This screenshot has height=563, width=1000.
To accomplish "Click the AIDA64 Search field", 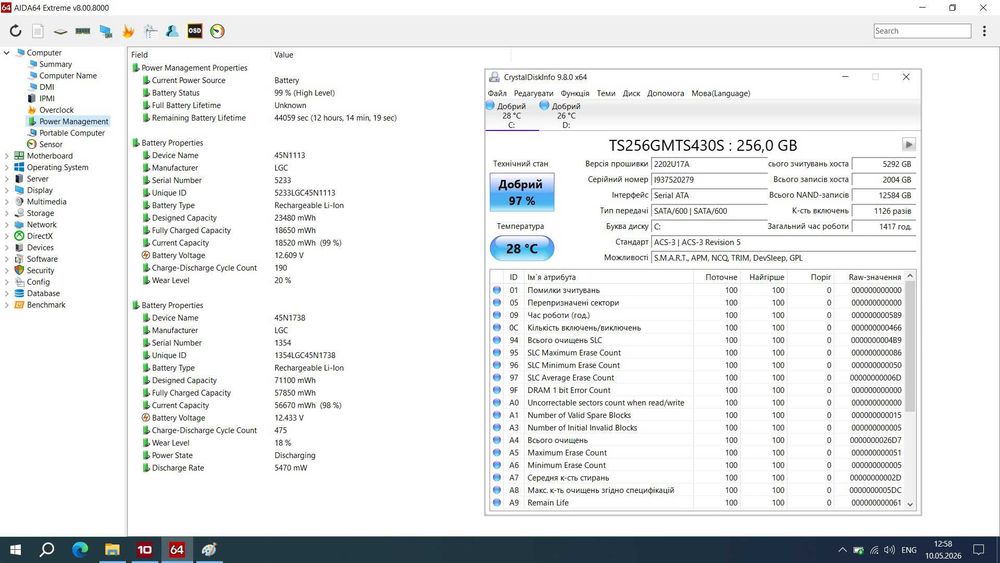I will pos(922,31).
